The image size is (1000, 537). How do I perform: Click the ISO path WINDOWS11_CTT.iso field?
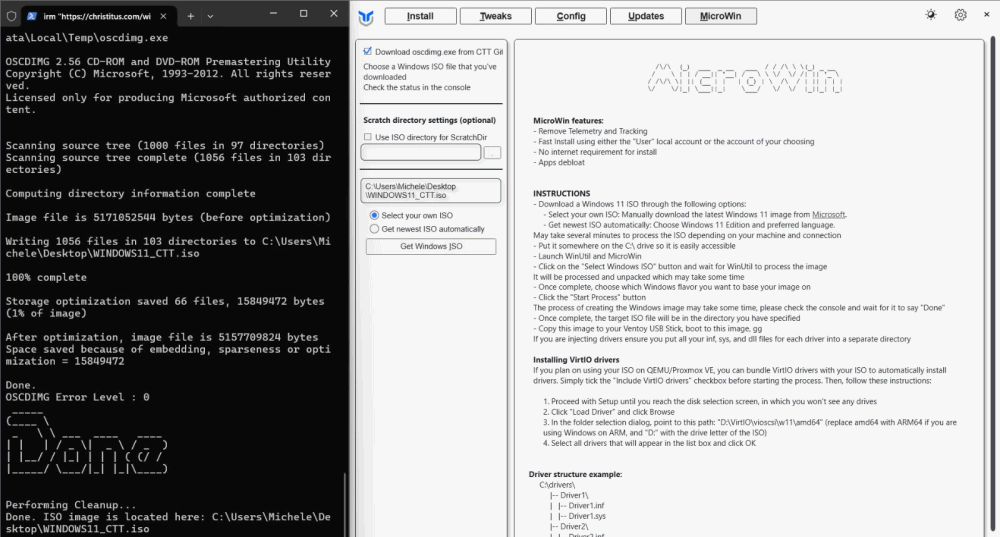point(431,191)
